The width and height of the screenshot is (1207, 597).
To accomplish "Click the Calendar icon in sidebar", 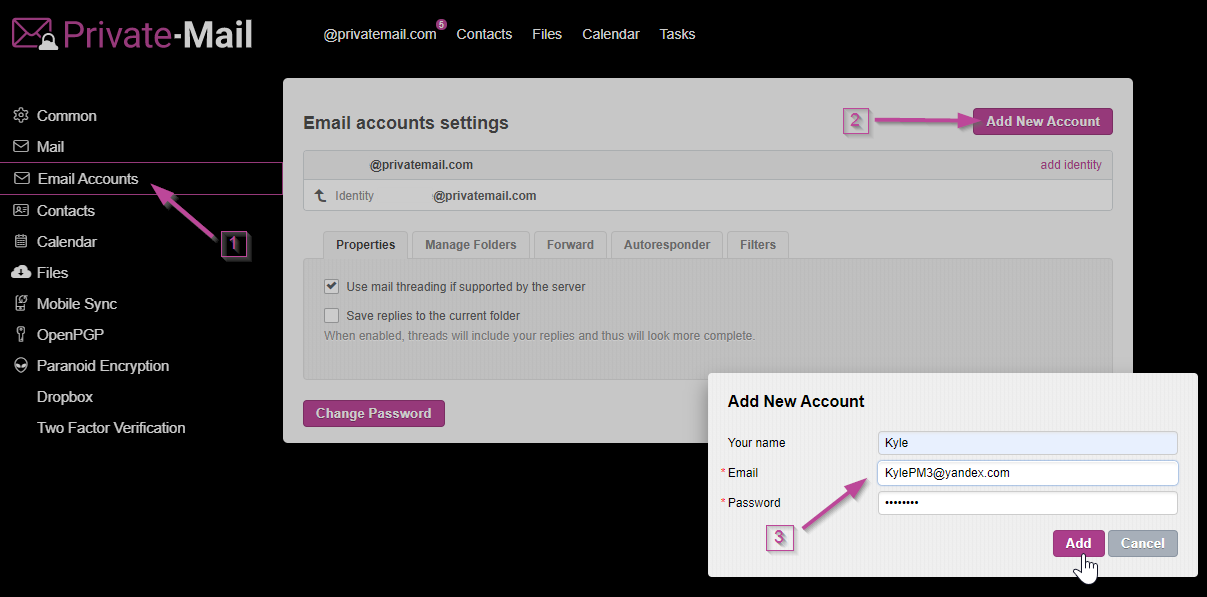I will (21, 242).
